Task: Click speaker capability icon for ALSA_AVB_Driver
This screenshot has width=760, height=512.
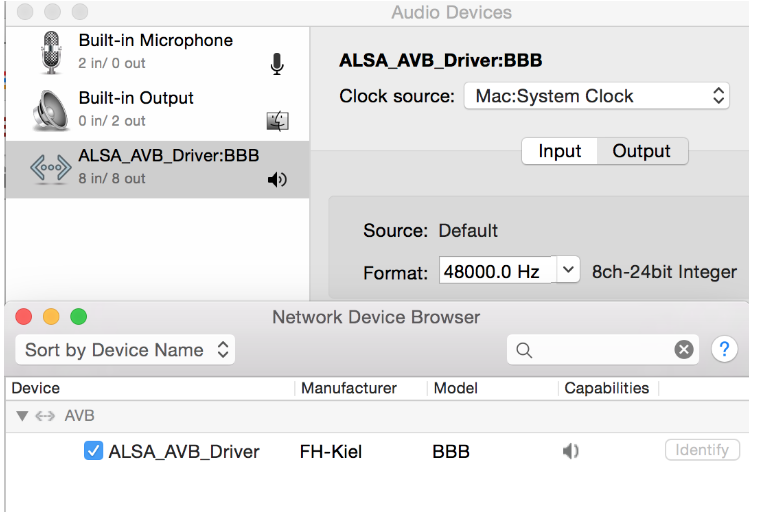Action: pos(570,451)
